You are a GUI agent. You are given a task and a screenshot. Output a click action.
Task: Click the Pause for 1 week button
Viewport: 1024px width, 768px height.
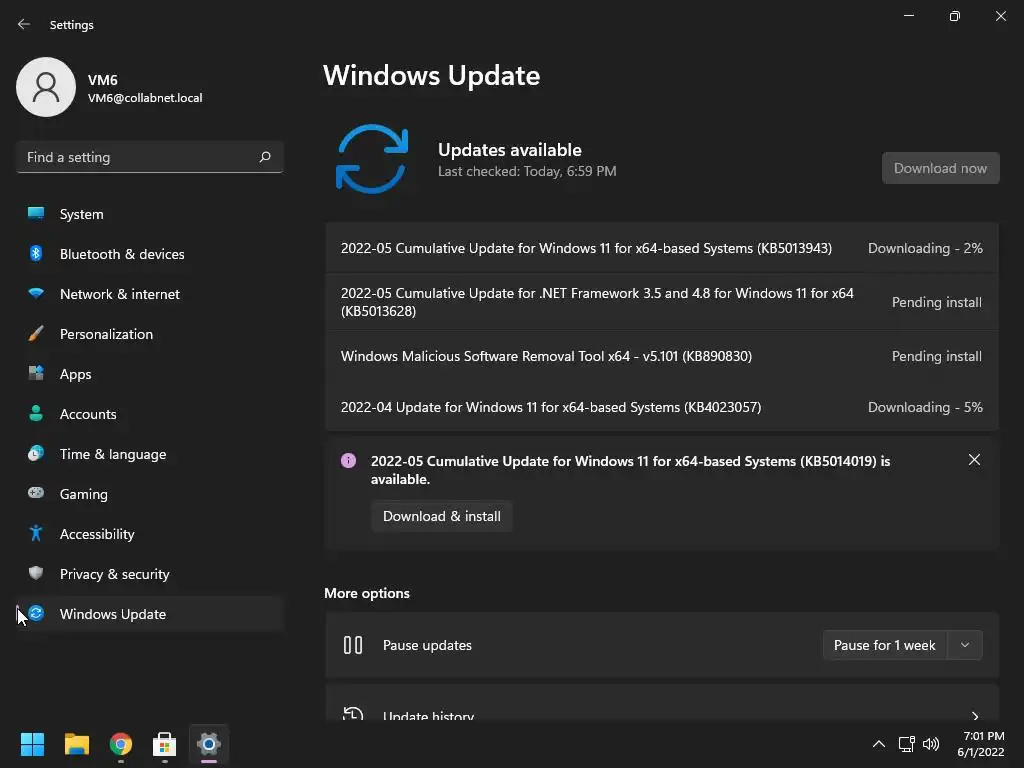[885, 645]
